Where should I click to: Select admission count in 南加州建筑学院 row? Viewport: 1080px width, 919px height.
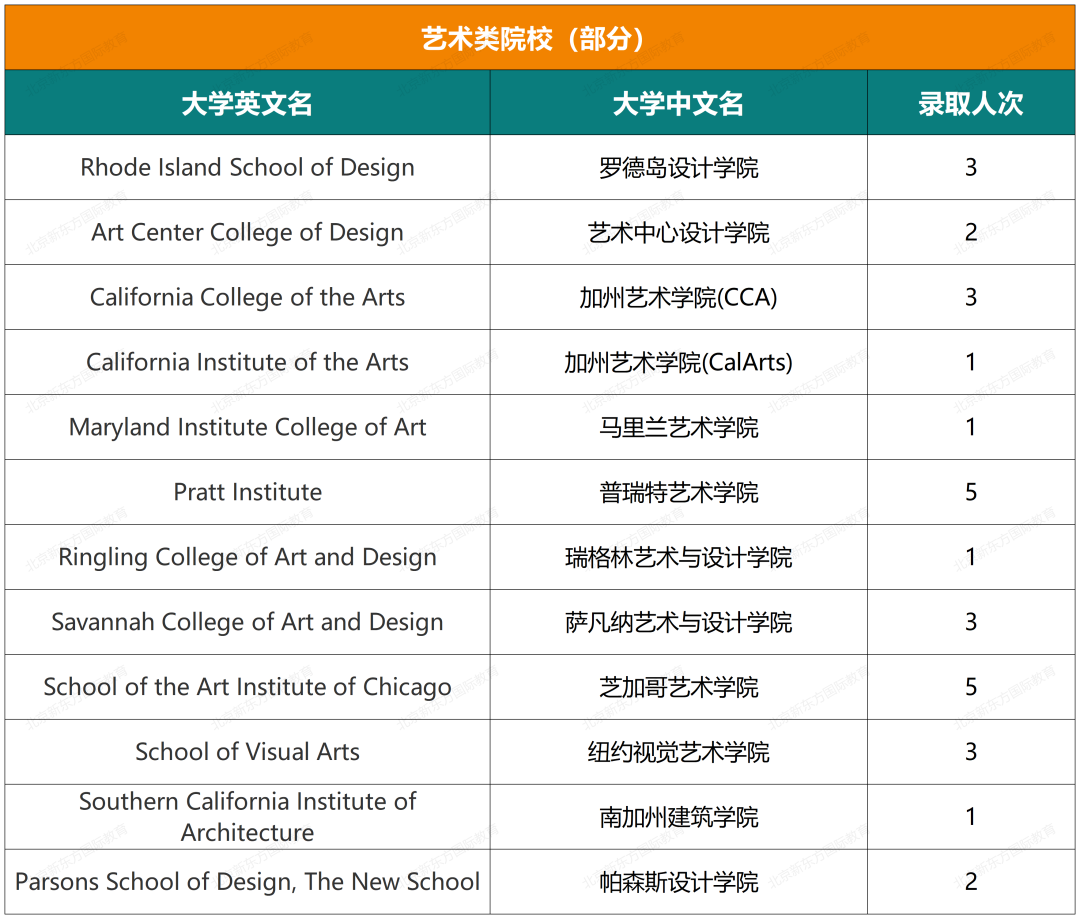pyautogui.click(x=970, y=816)
